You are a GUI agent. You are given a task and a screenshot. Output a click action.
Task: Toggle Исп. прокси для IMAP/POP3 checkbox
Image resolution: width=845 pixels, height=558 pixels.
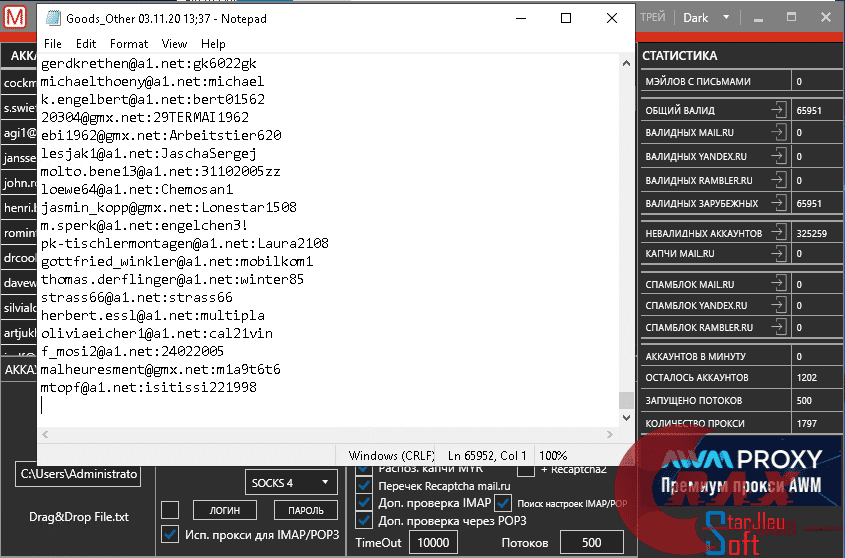click(170, 534)
